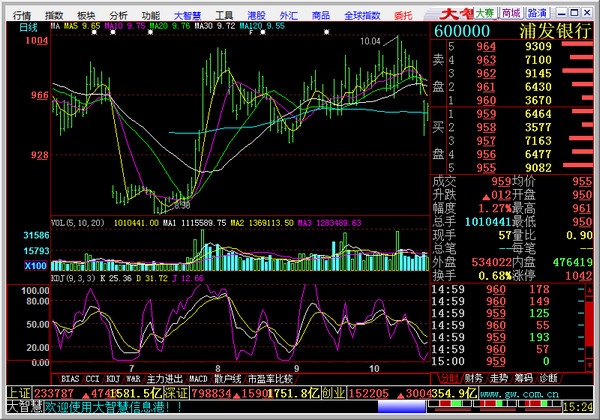The height and width of the screenshot is (420, 600).
Task: Click the 路演 button
Action: pos(537,13)
